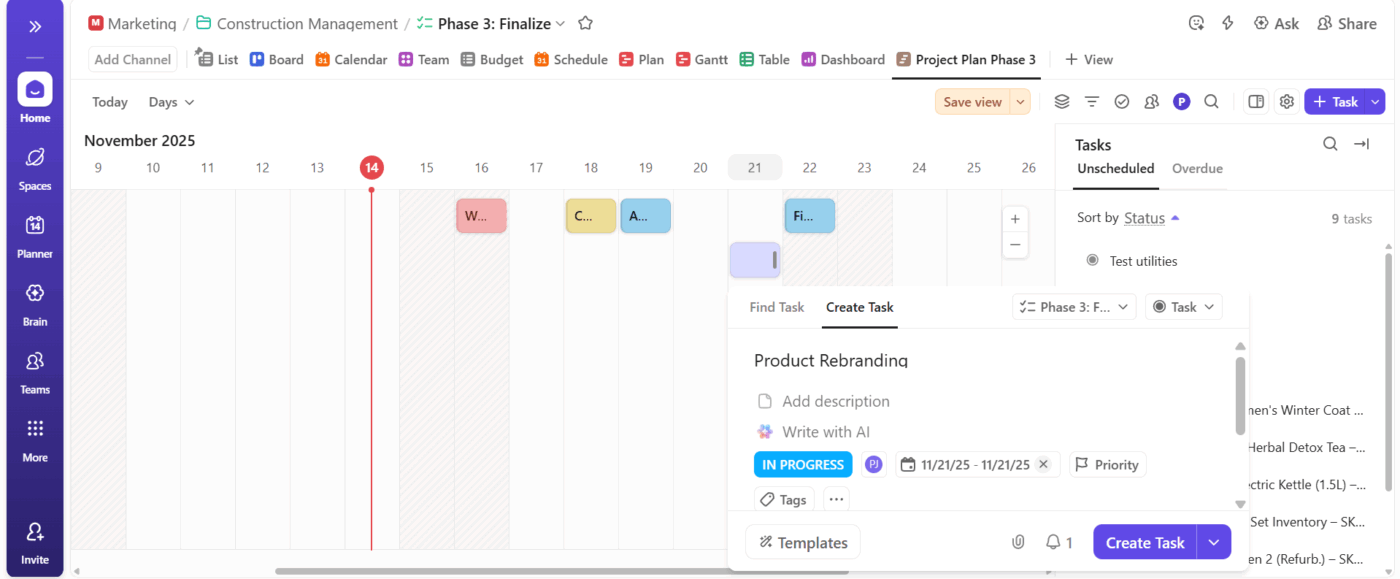The image size is (1400, 579).
Task: Toggle the favorite star next to Phase 3
Action: tap(585, 23)
